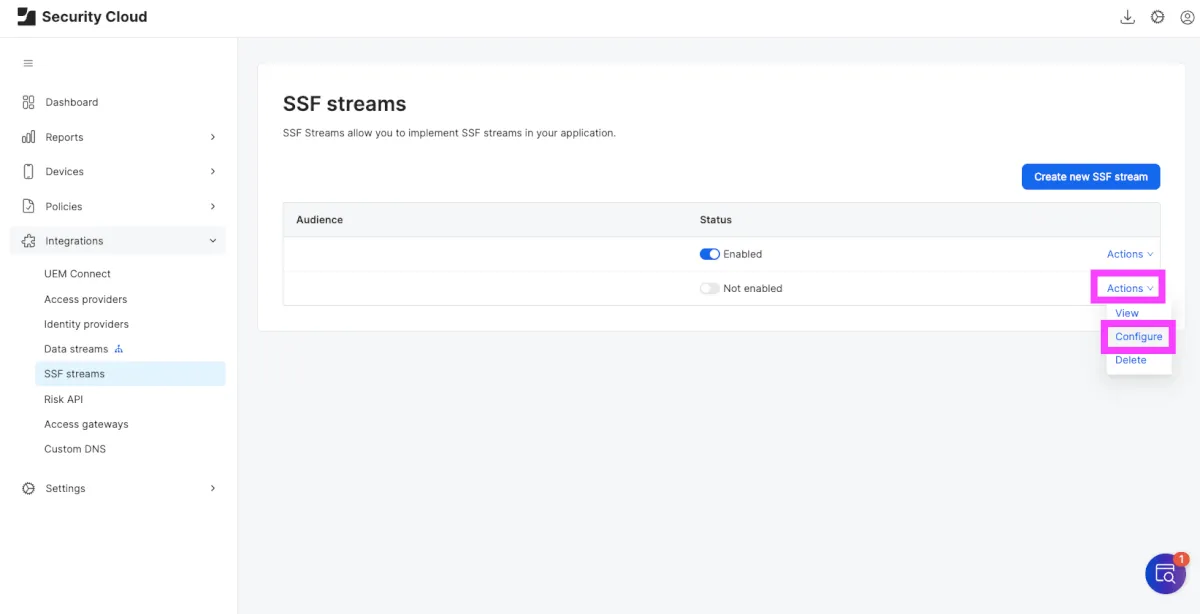Open Actions dropdown for the enabled stream
This screenshot has width=1200, height=614.
1129,254
